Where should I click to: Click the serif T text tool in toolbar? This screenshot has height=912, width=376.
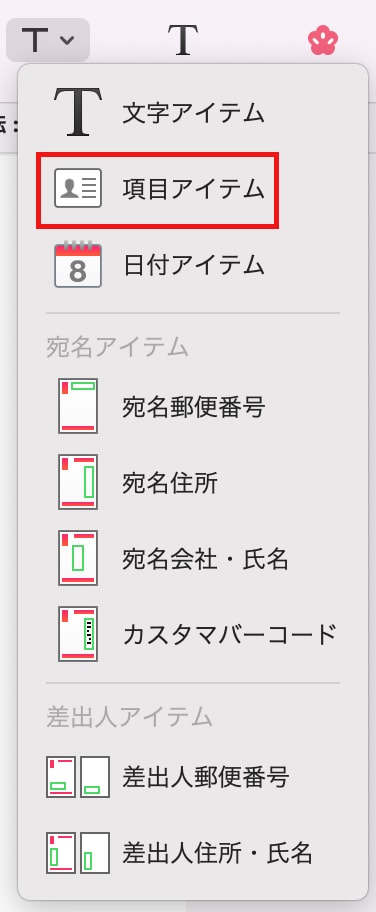click(183, 40)
